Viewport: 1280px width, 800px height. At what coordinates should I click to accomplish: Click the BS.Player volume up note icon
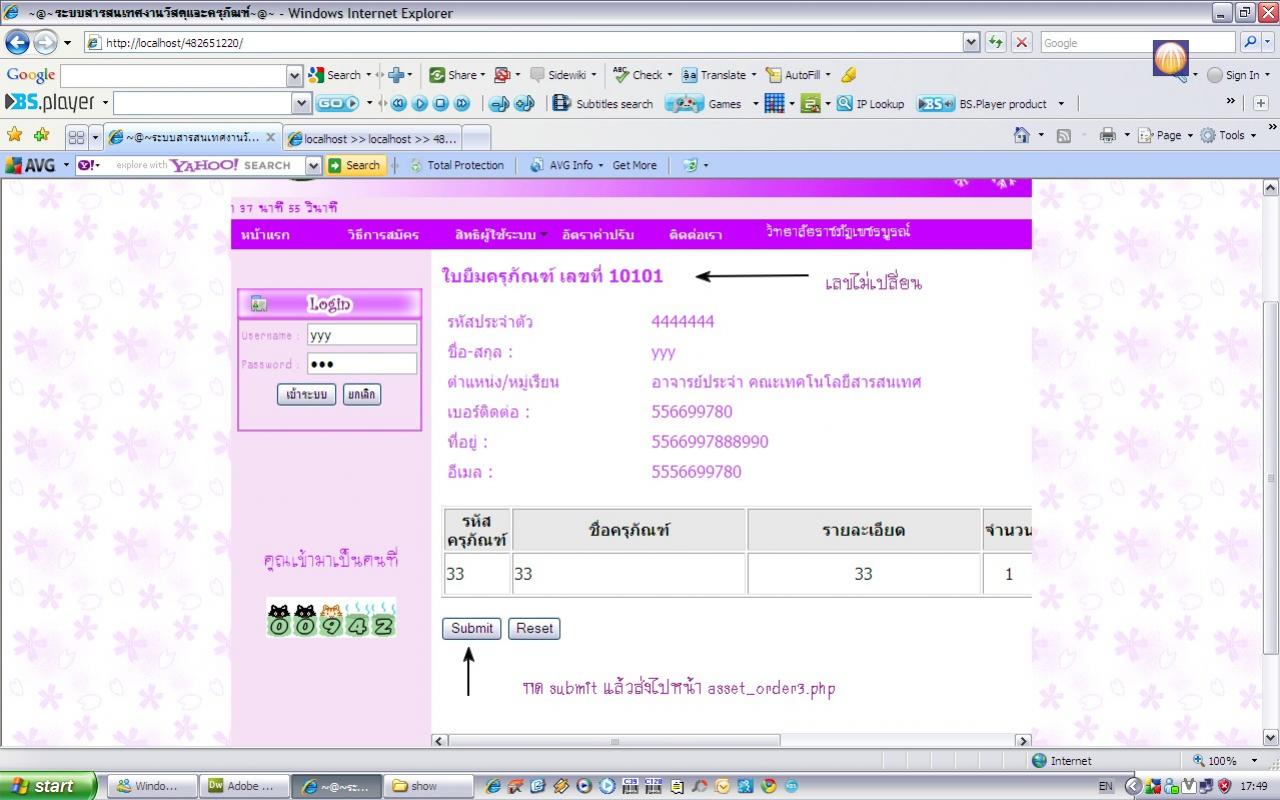point(525,103)
